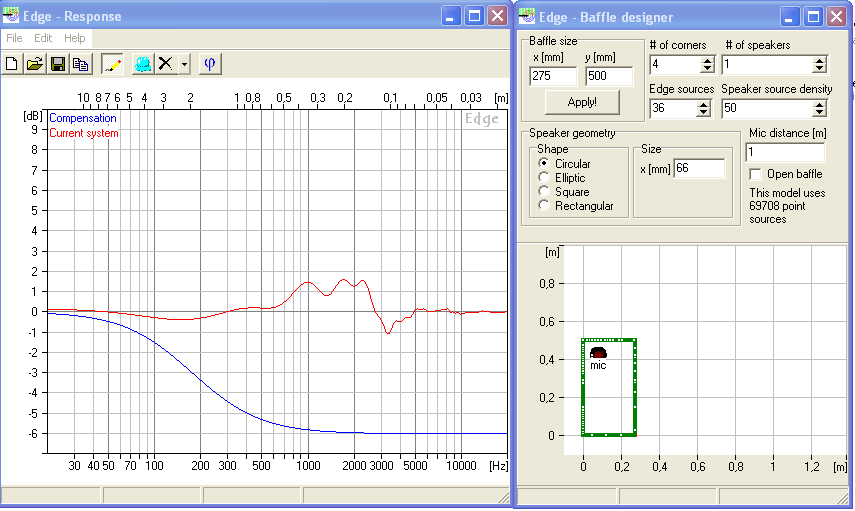855x511 pixels.
Task: Decrease Speaker source density with down arrow
Action: pos(819,113)
